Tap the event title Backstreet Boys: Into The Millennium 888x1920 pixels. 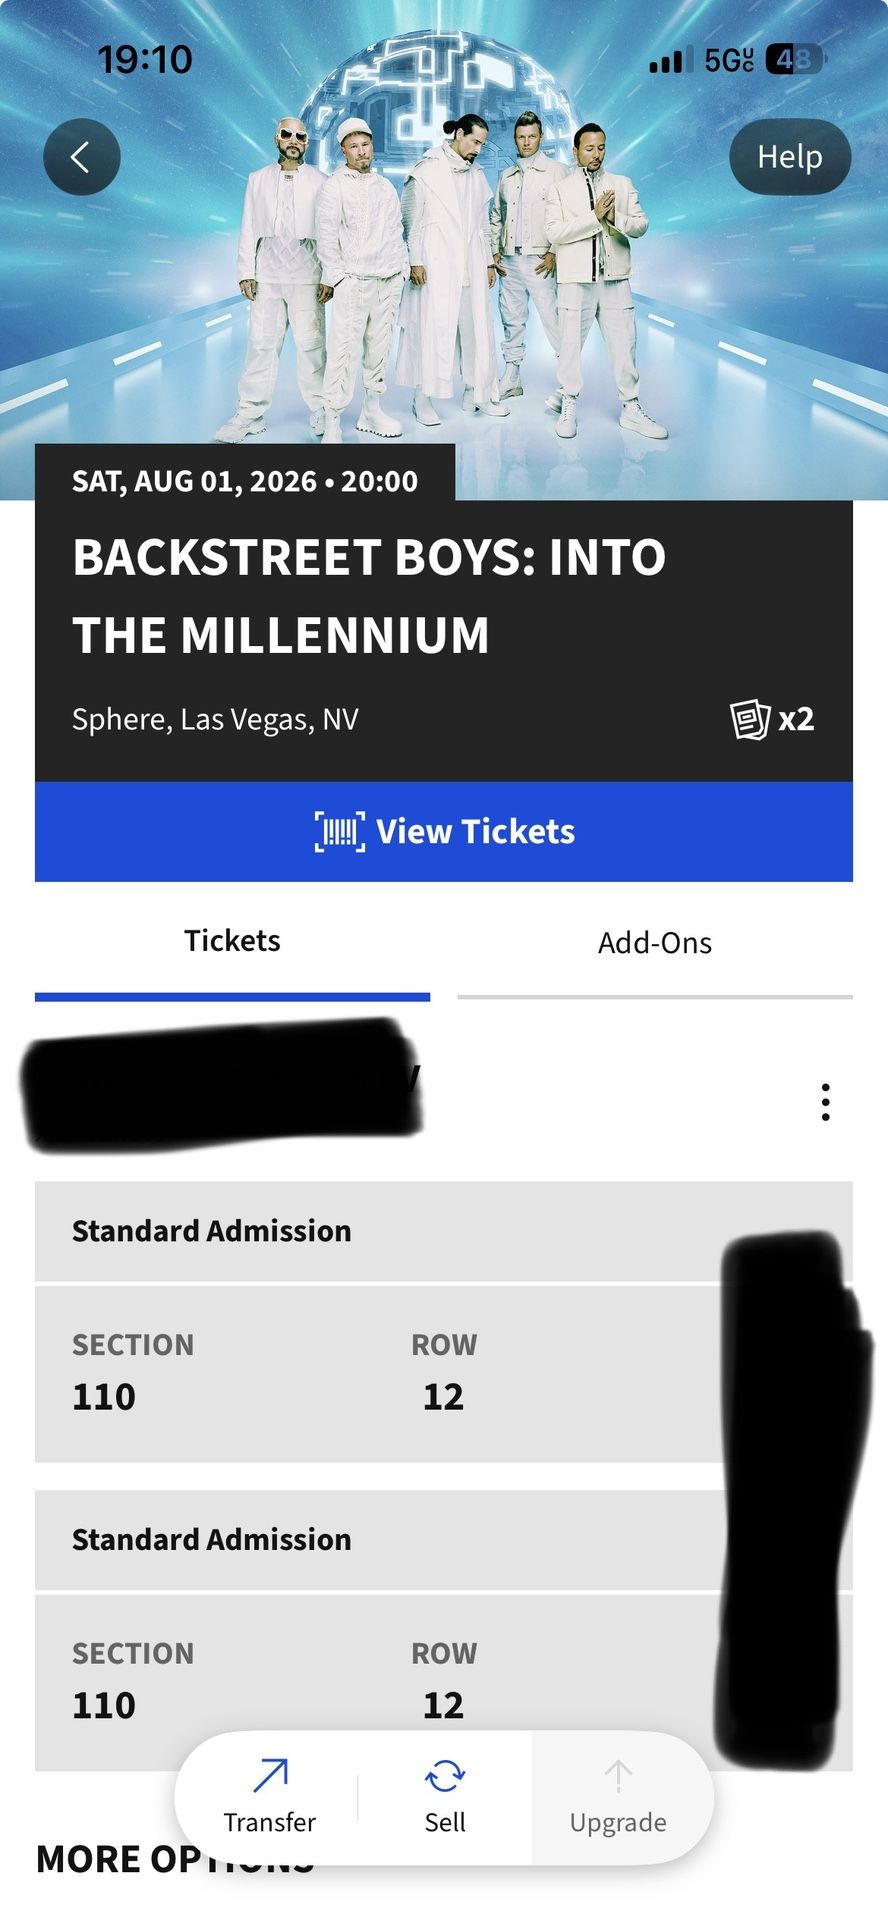coord(368,596)
